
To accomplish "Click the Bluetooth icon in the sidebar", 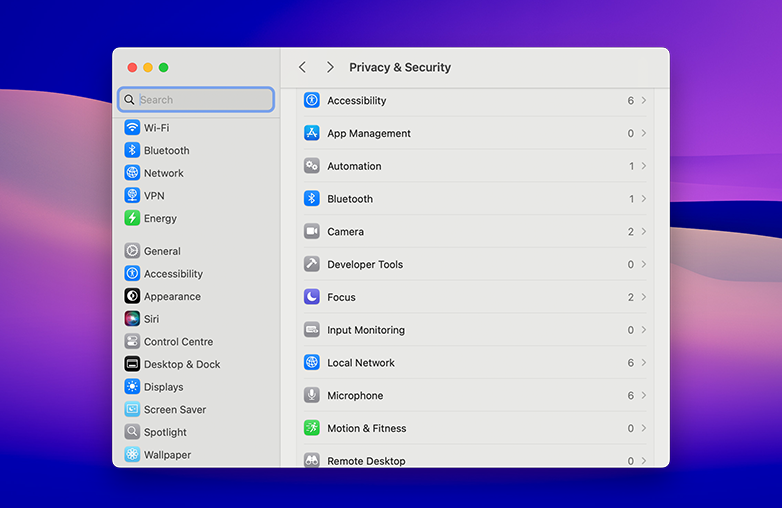I will [132, 150].
